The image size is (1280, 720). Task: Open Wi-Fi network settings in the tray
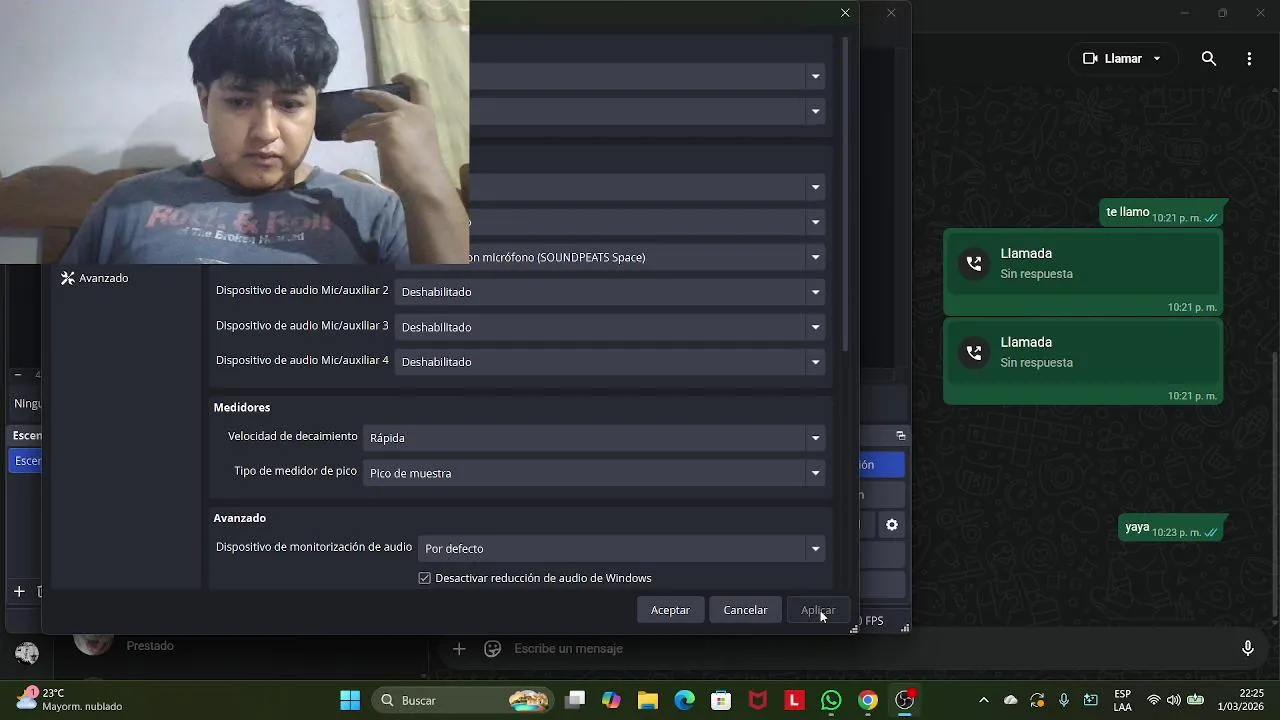pos(1154,700)
